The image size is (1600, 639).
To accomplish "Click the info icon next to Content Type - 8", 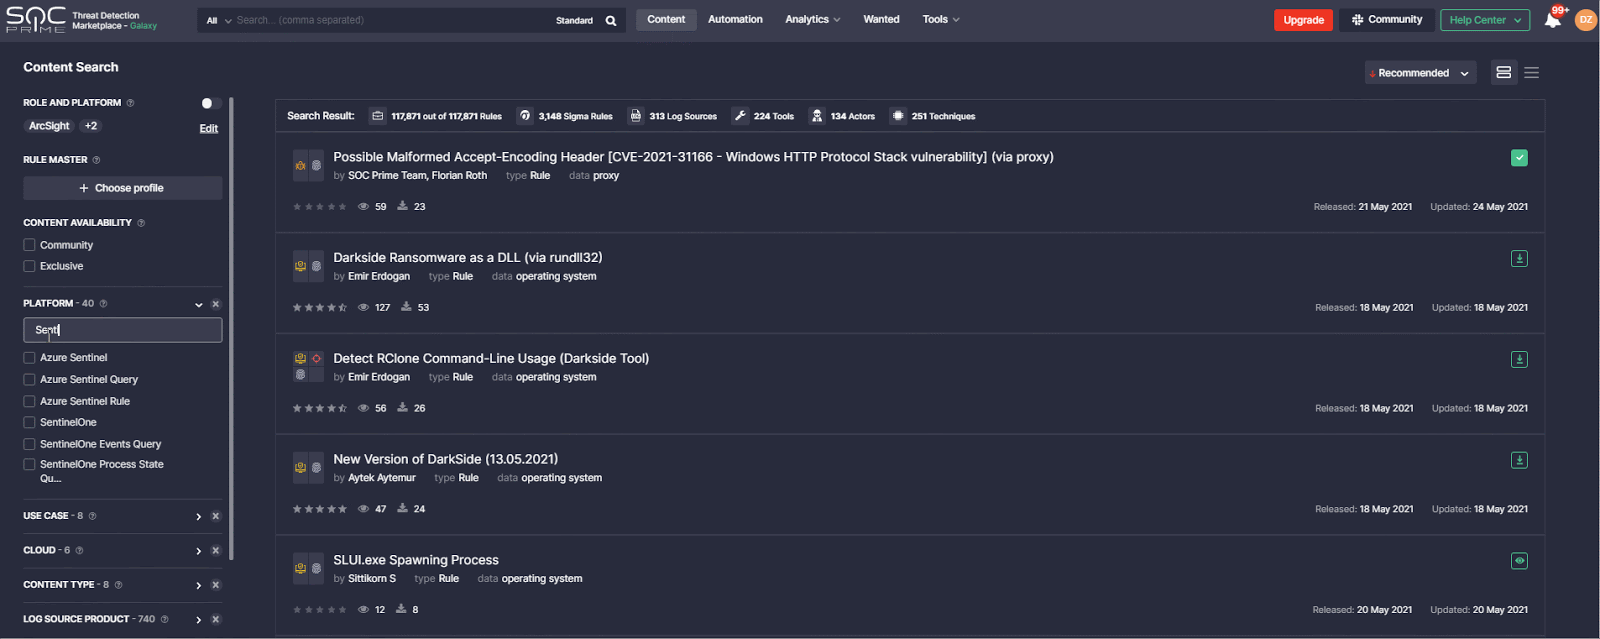I will tap(119, 585).
